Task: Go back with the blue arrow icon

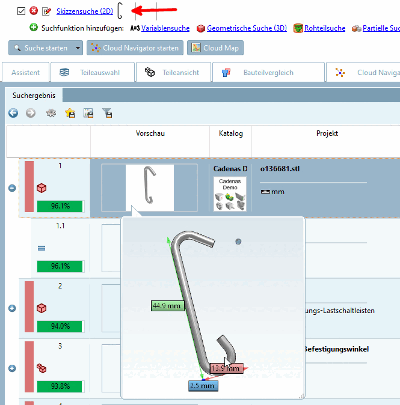Action: coord(13,113)
